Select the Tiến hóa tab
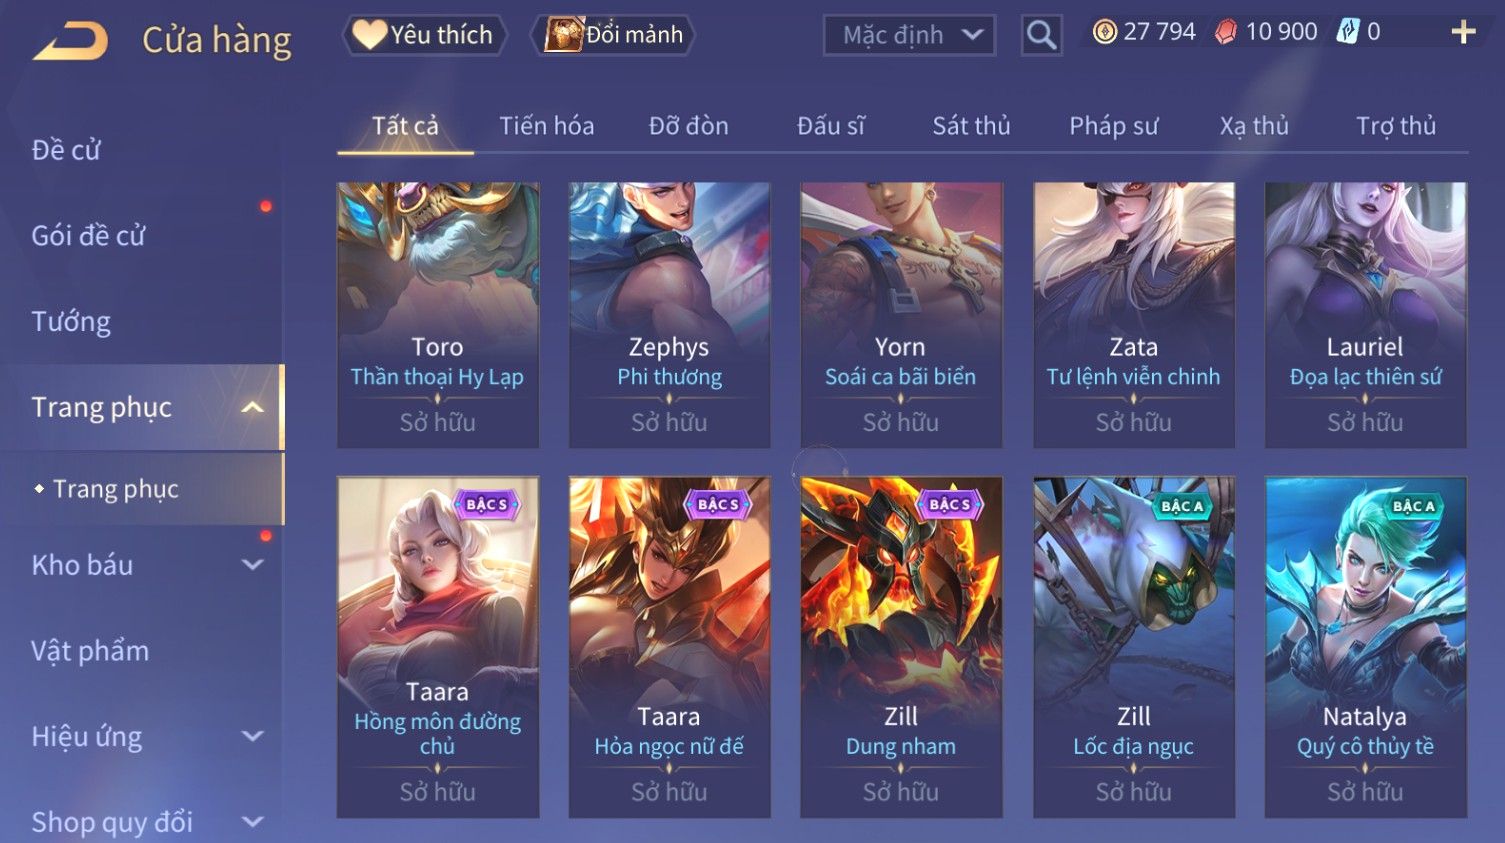 (546, 126)
